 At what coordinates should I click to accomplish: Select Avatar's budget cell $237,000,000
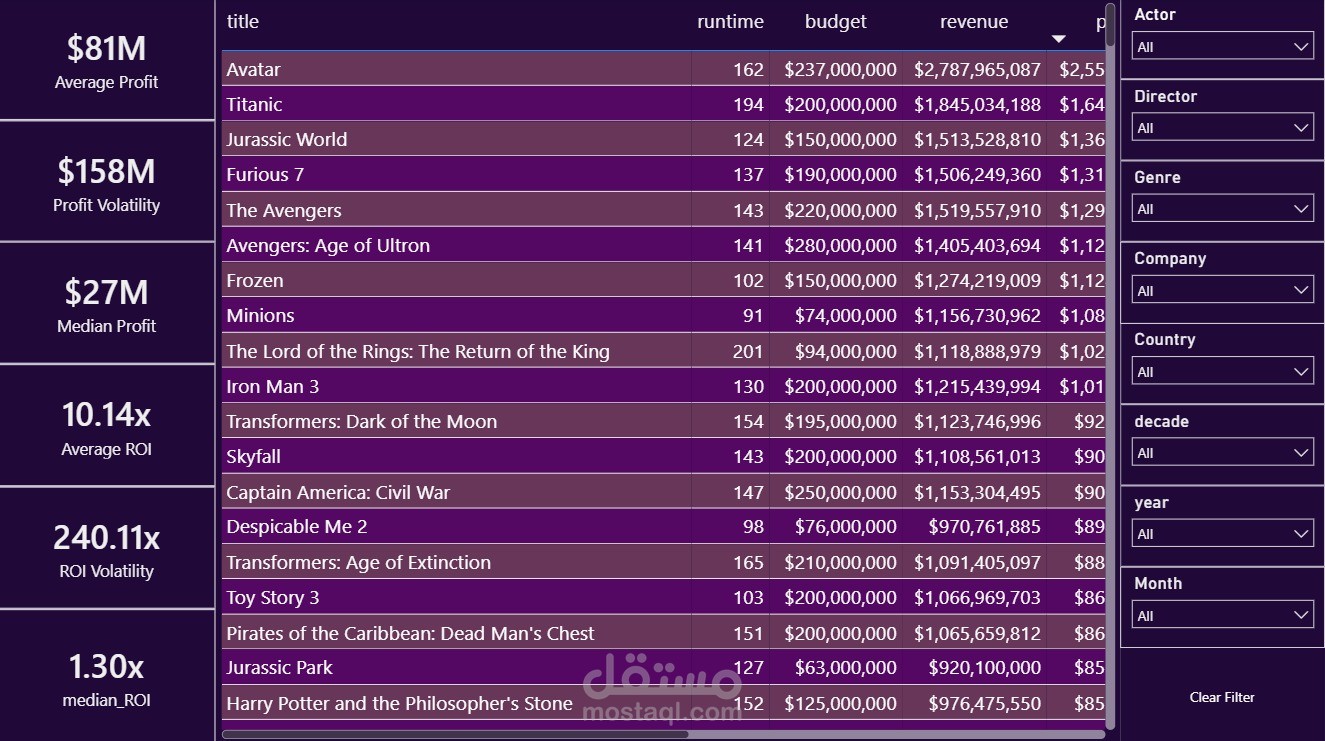(x=841, y=69)
